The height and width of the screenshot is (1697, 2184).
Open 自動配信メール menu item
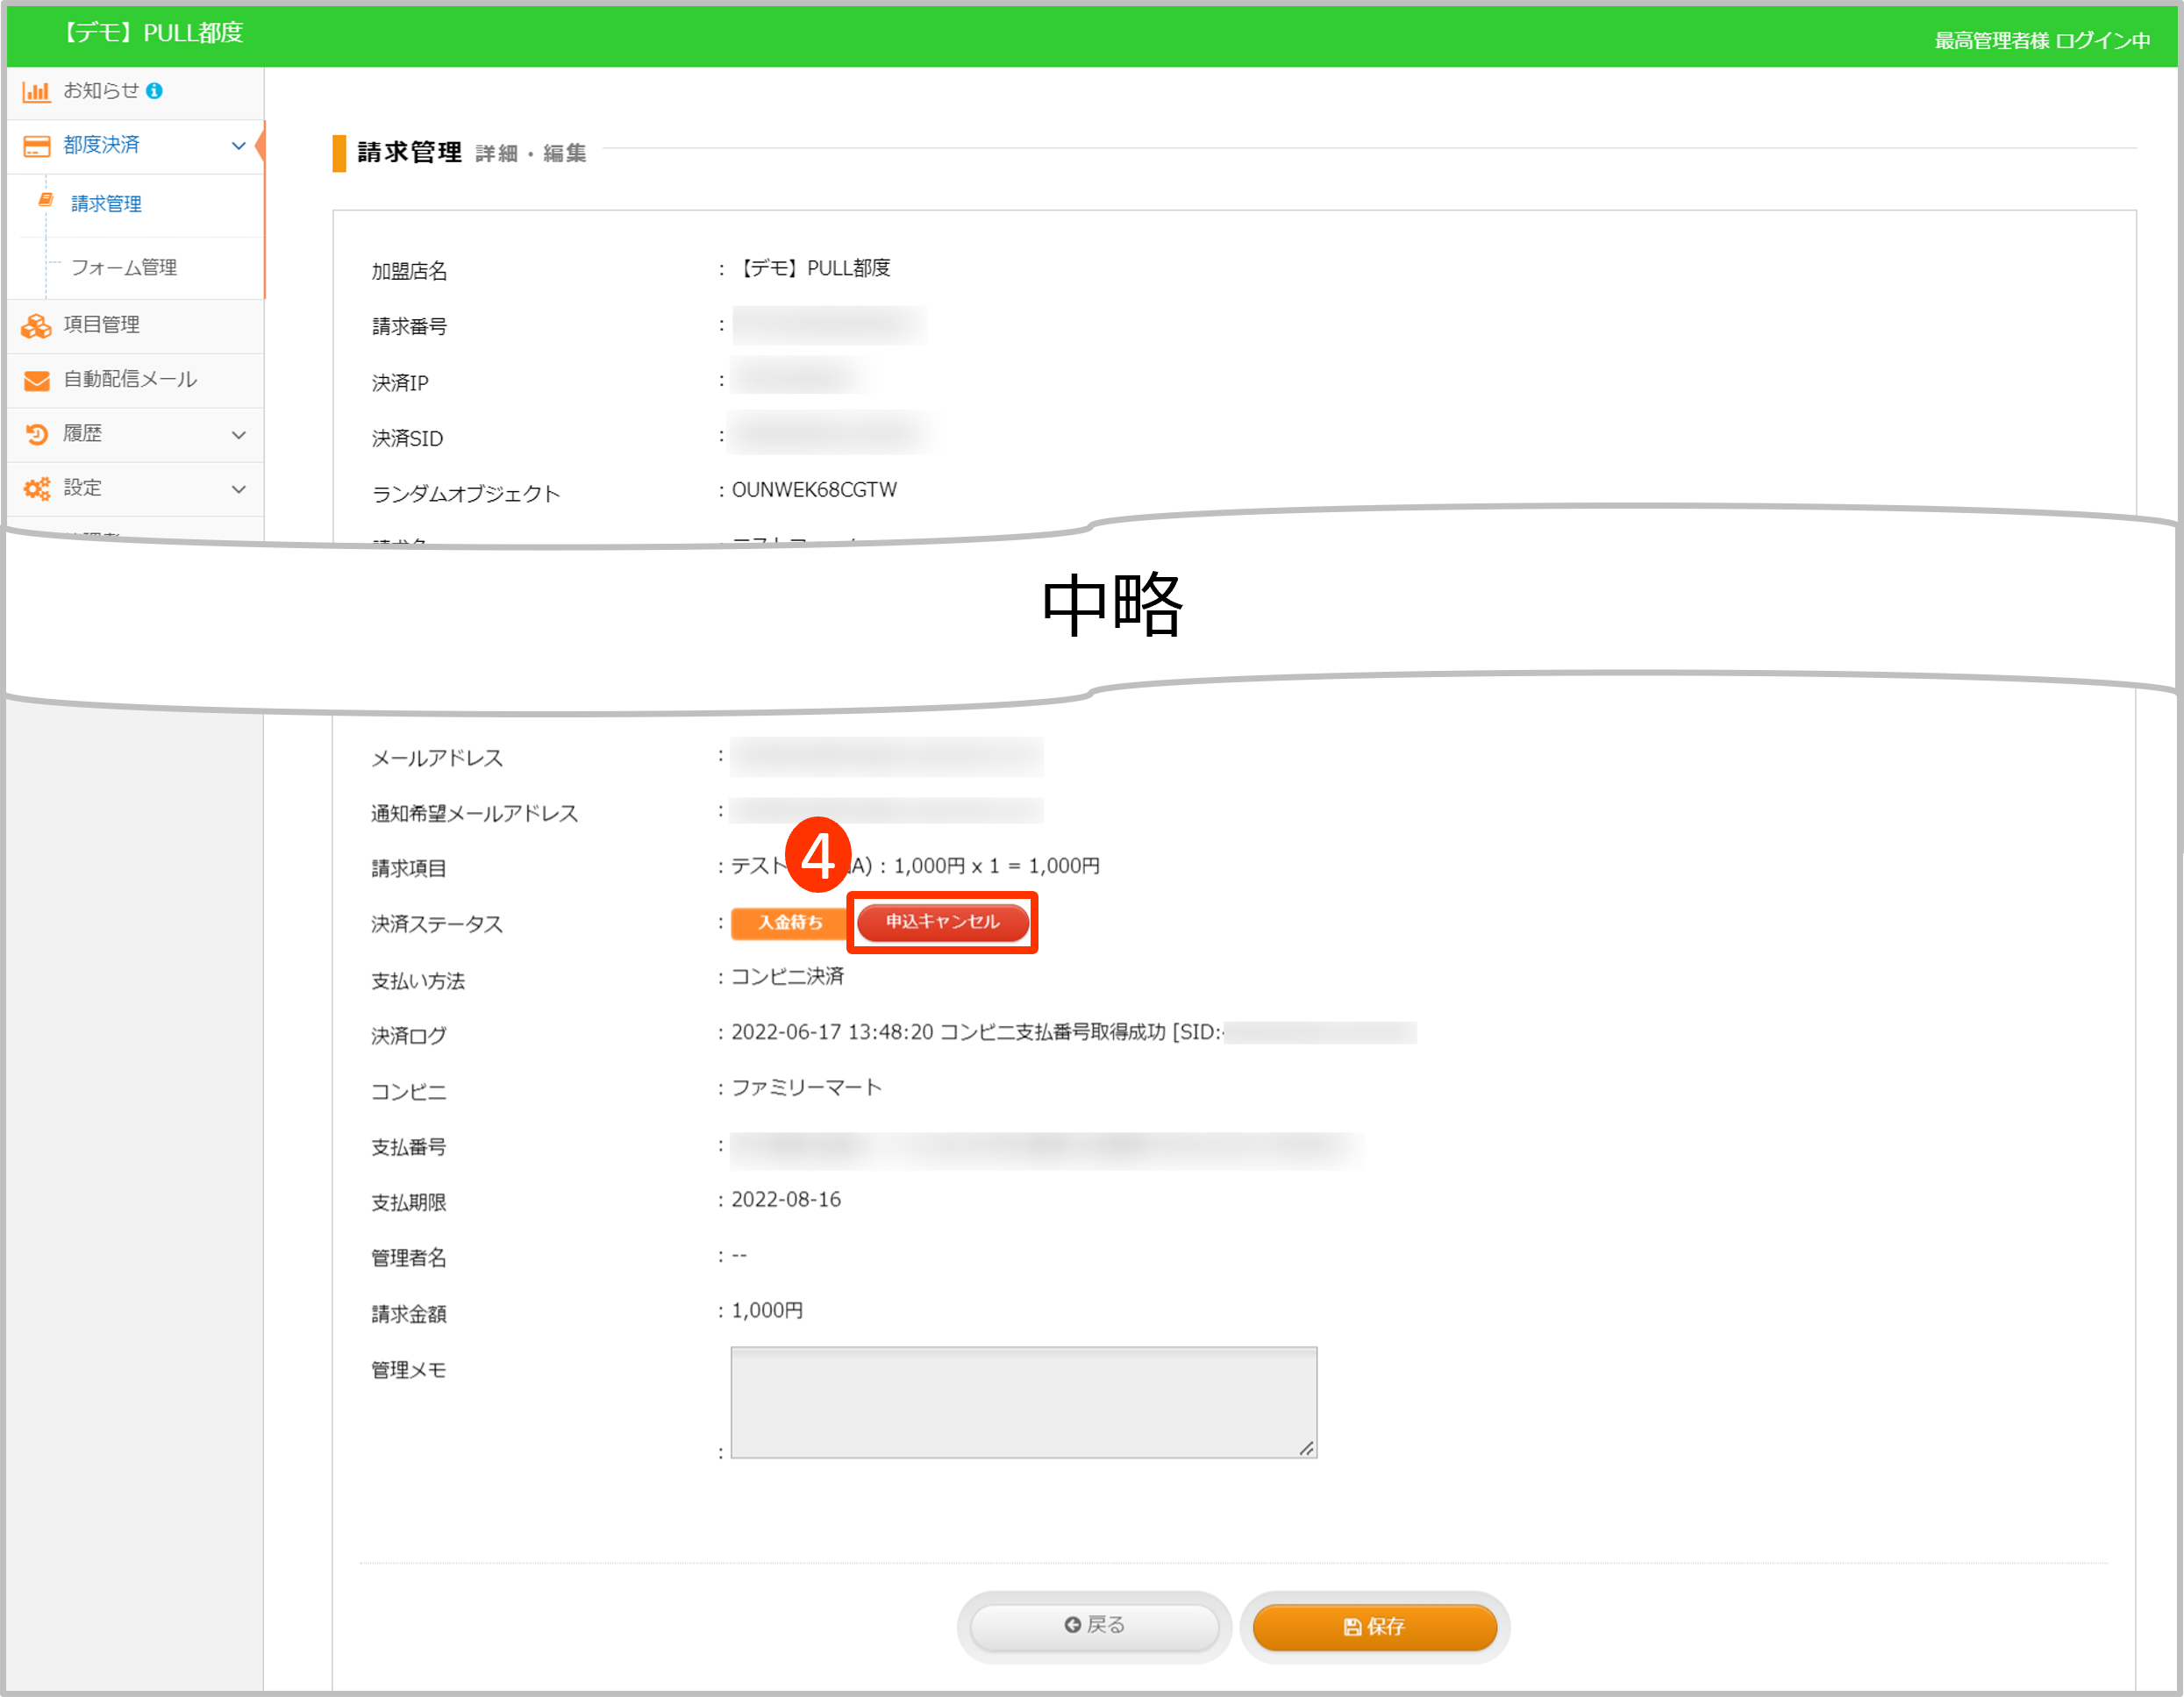pos(130,380)
